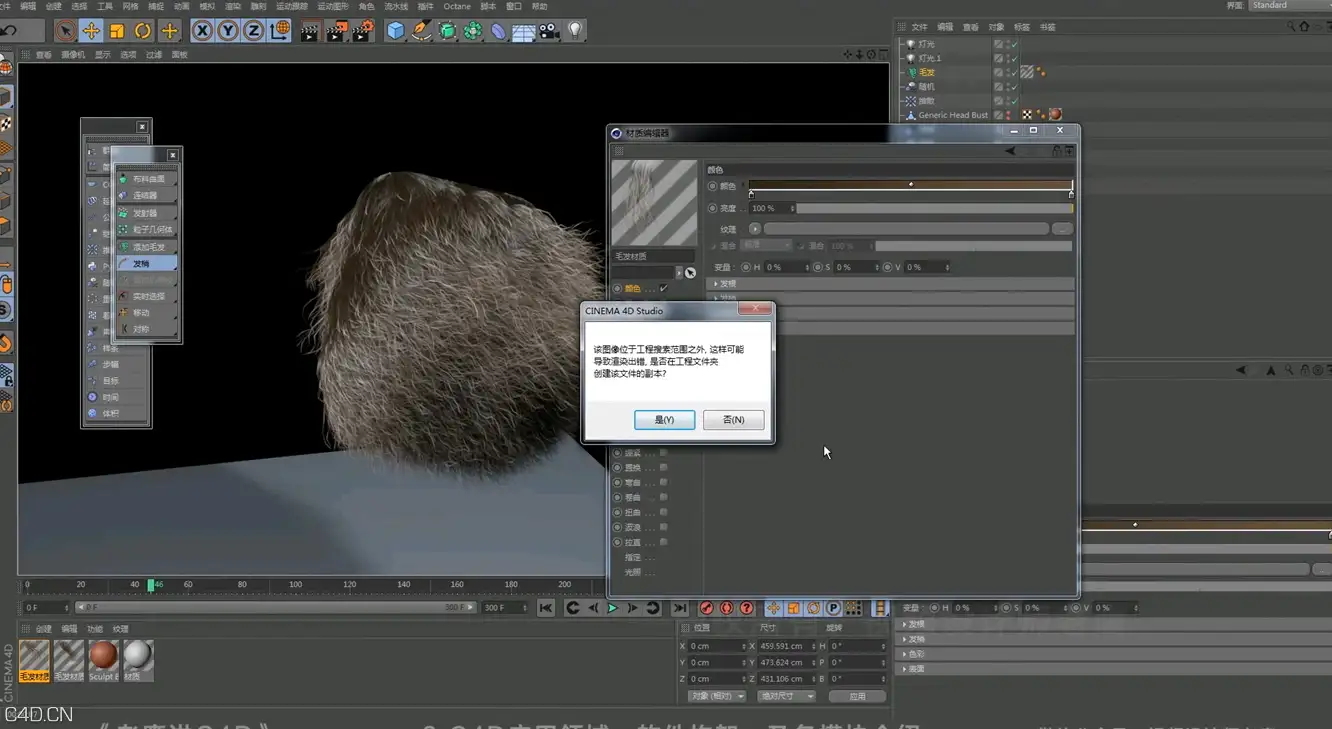Add a floor environment object
Viewport: 1332px width, 729px height.
point(524,31)
